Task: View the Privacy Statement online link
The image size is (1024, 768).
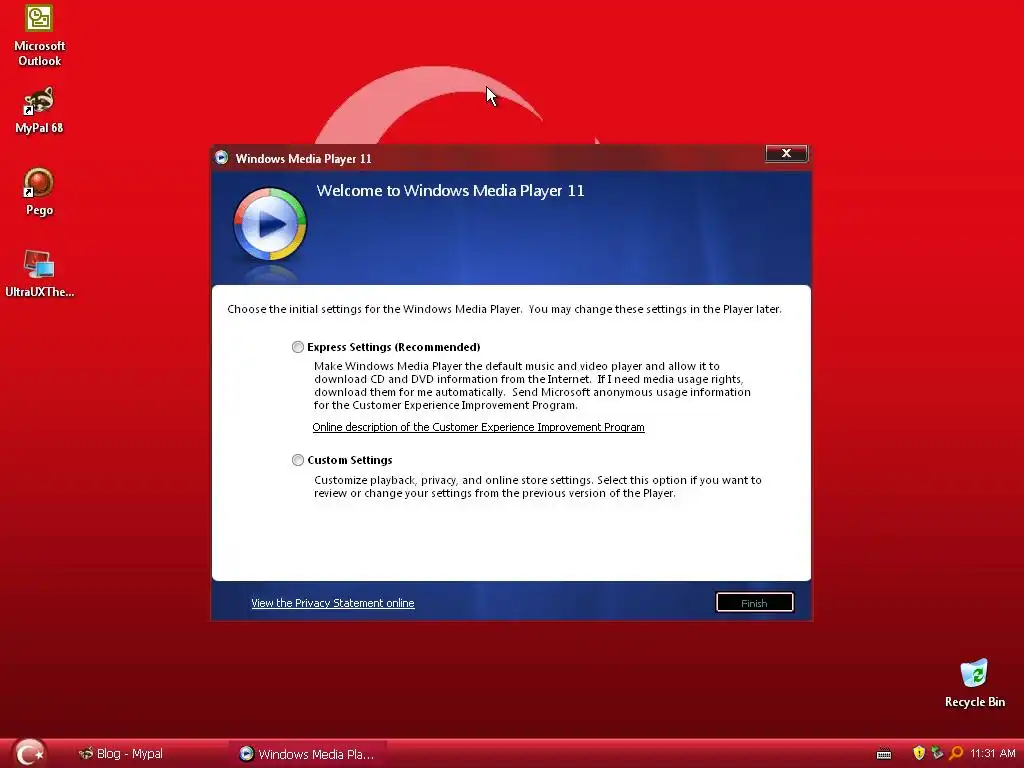Action: point(332,603)
